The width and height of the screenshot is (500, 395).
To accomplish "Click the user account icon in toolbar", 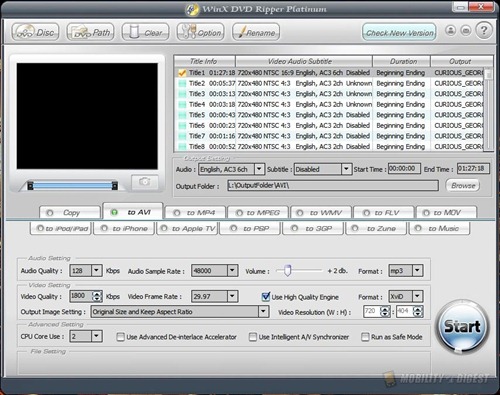I will 451,31.
